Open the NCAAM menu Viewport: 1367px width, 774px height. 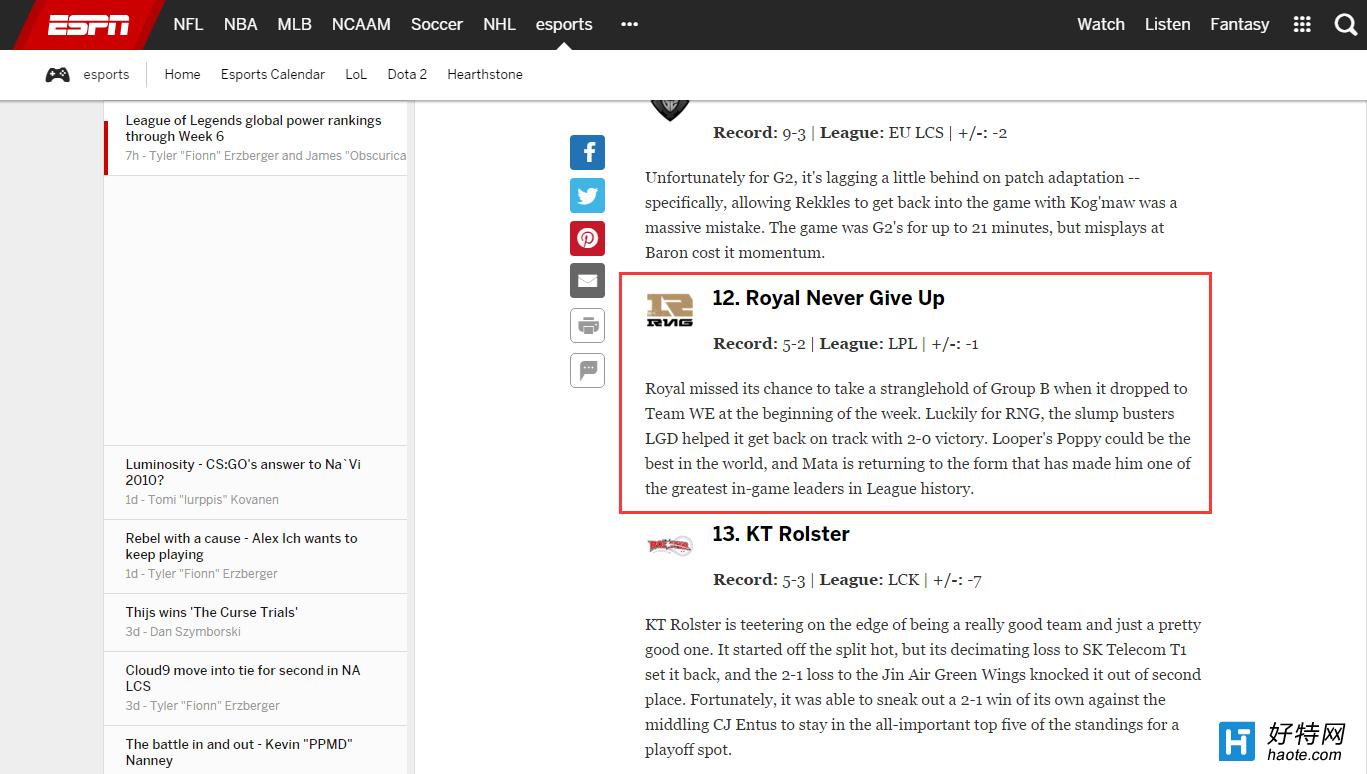tap(361, 24)
